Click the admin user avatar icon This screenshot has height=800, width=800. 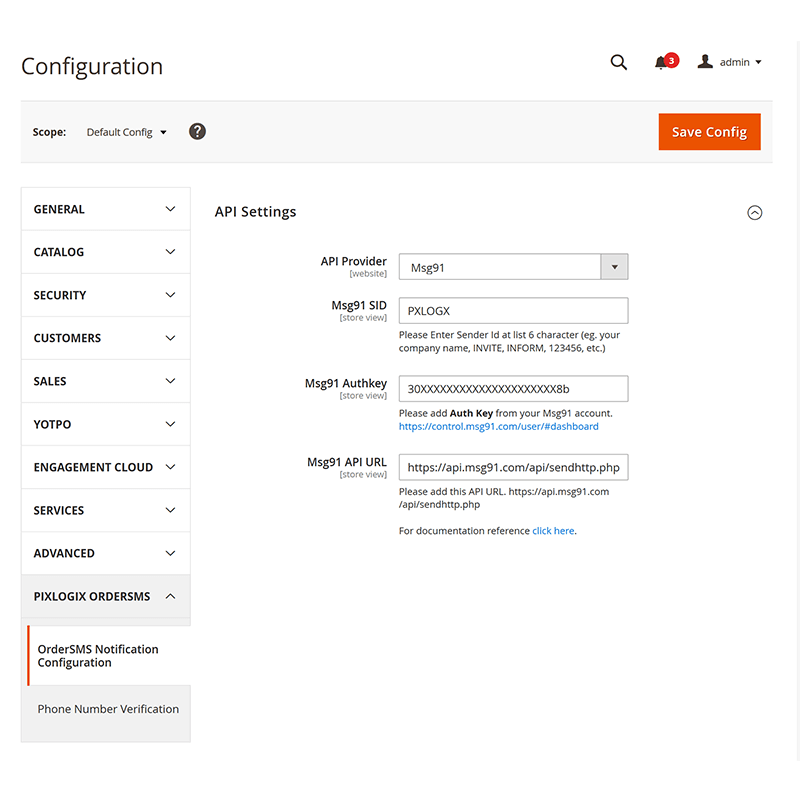click(705, 62)
